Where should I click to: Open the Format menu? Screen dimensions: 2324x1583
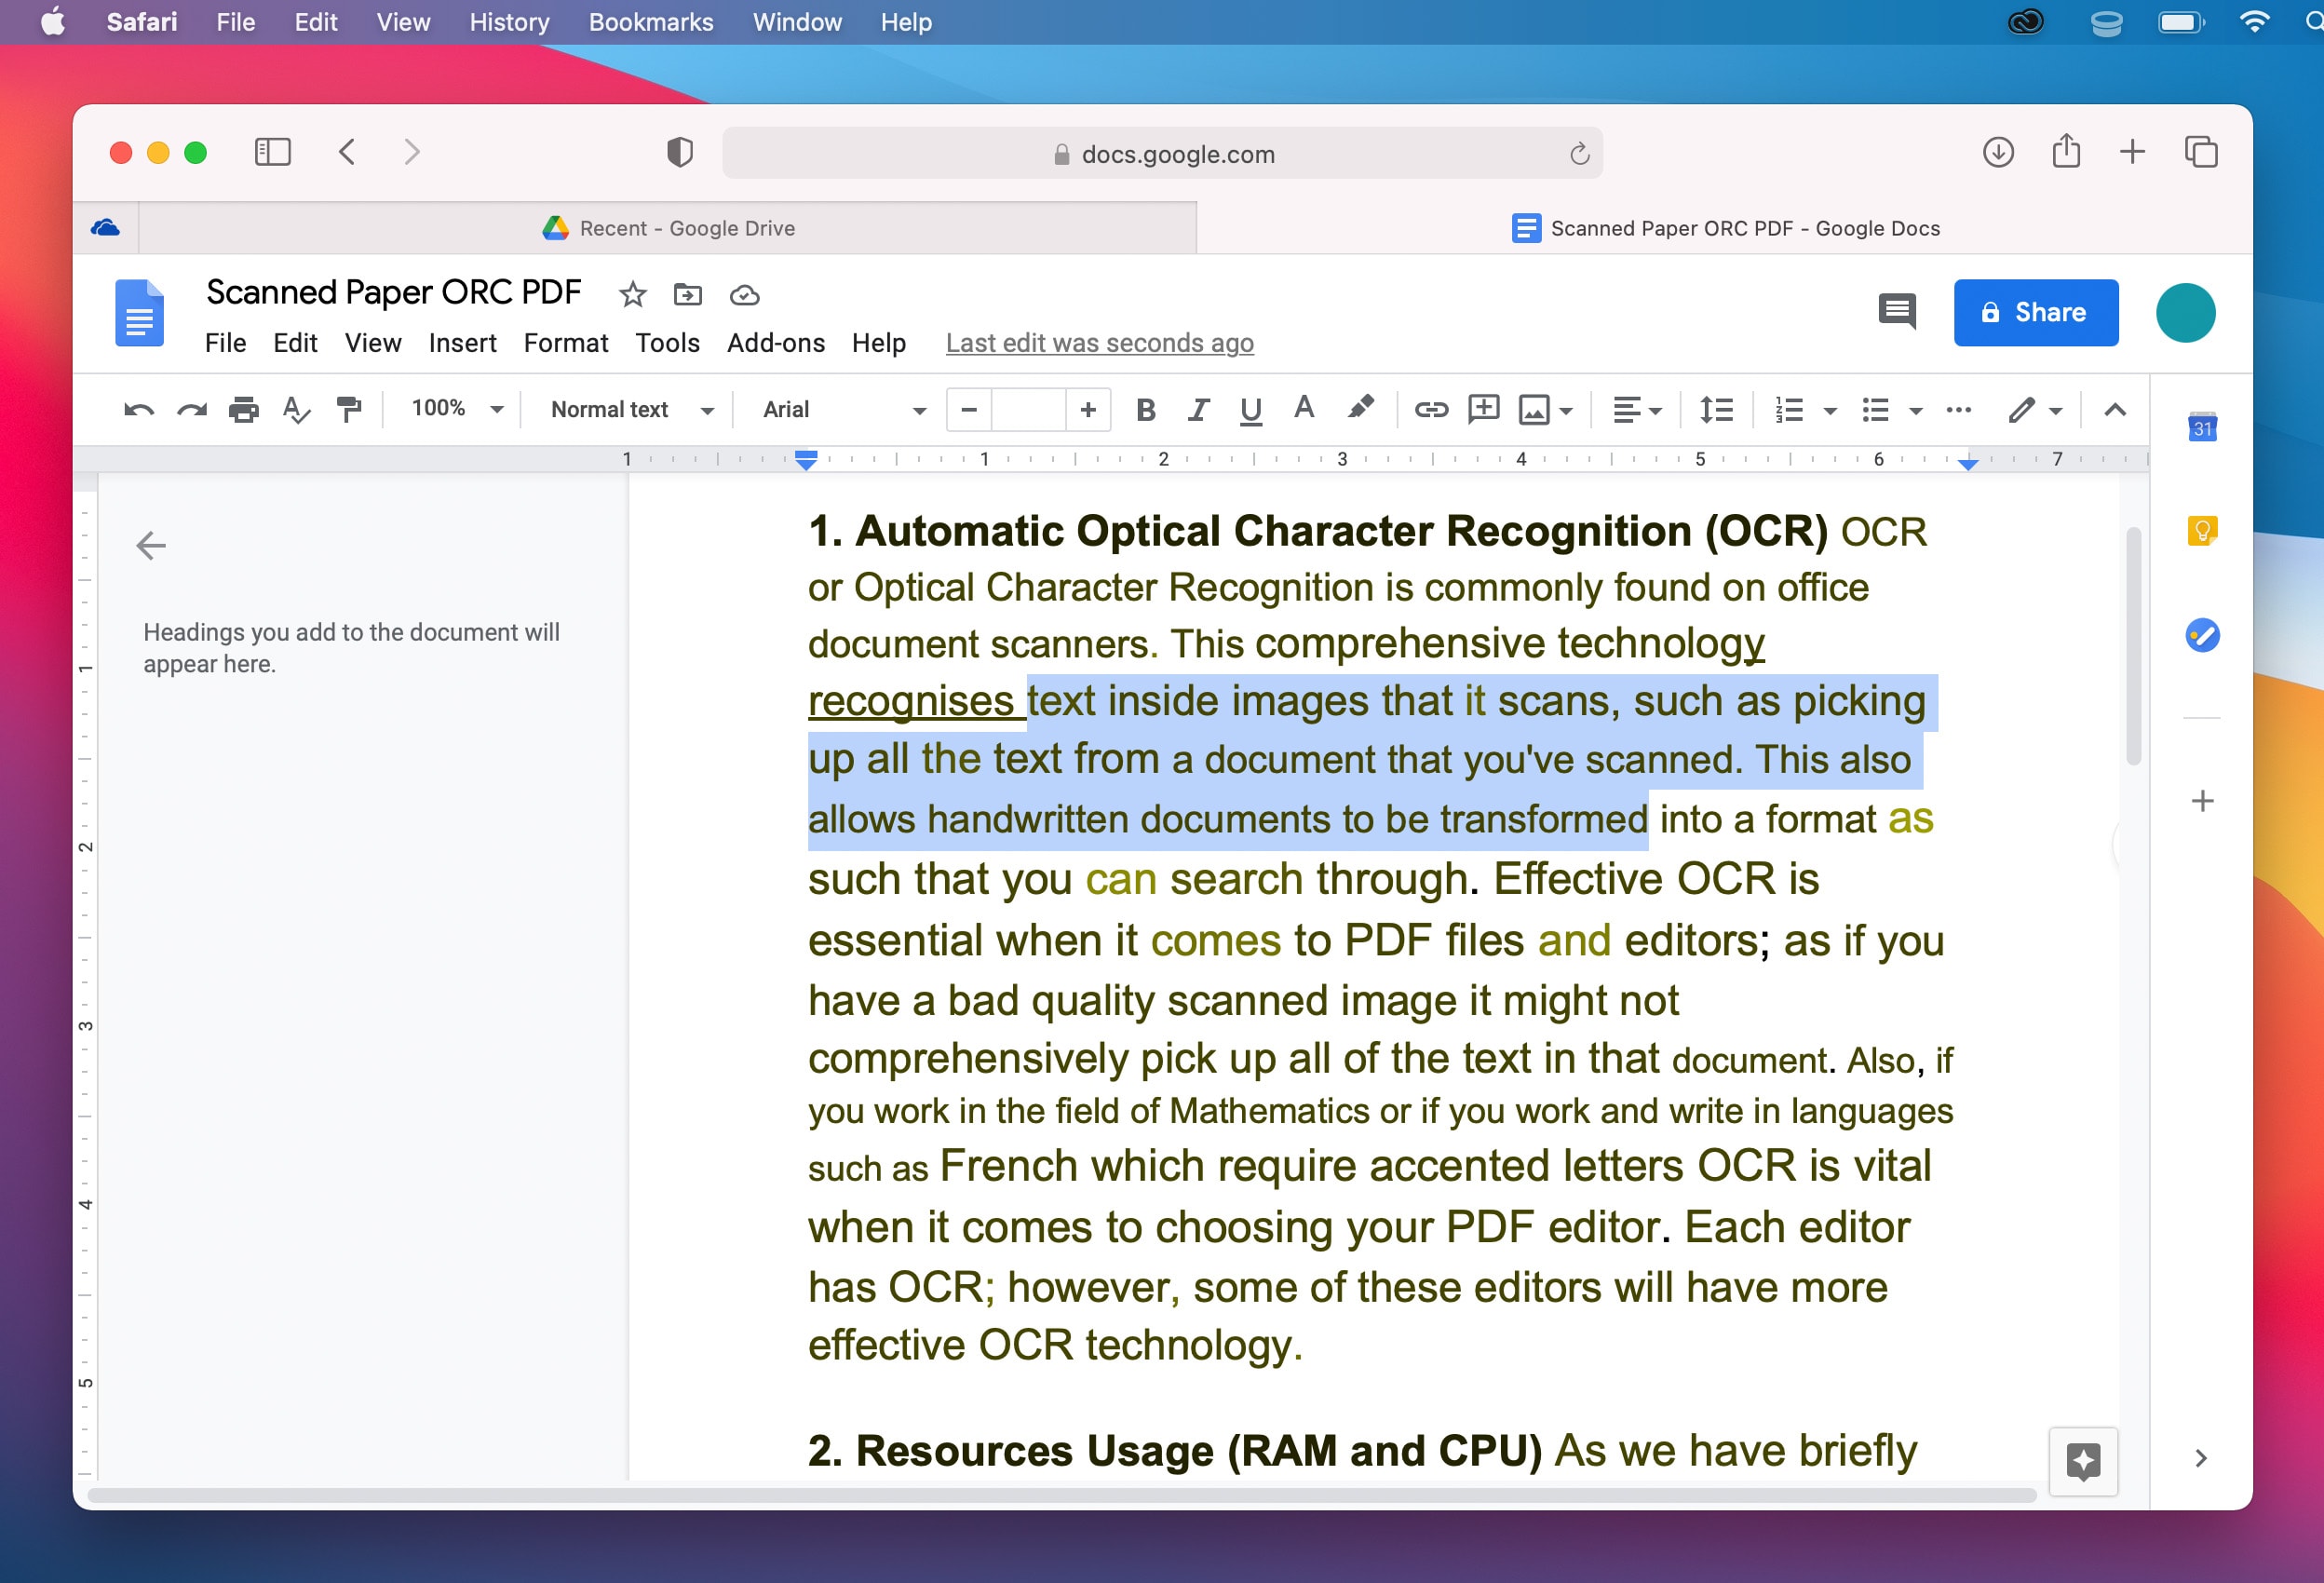pyautogui.click(x=565, y=342)
